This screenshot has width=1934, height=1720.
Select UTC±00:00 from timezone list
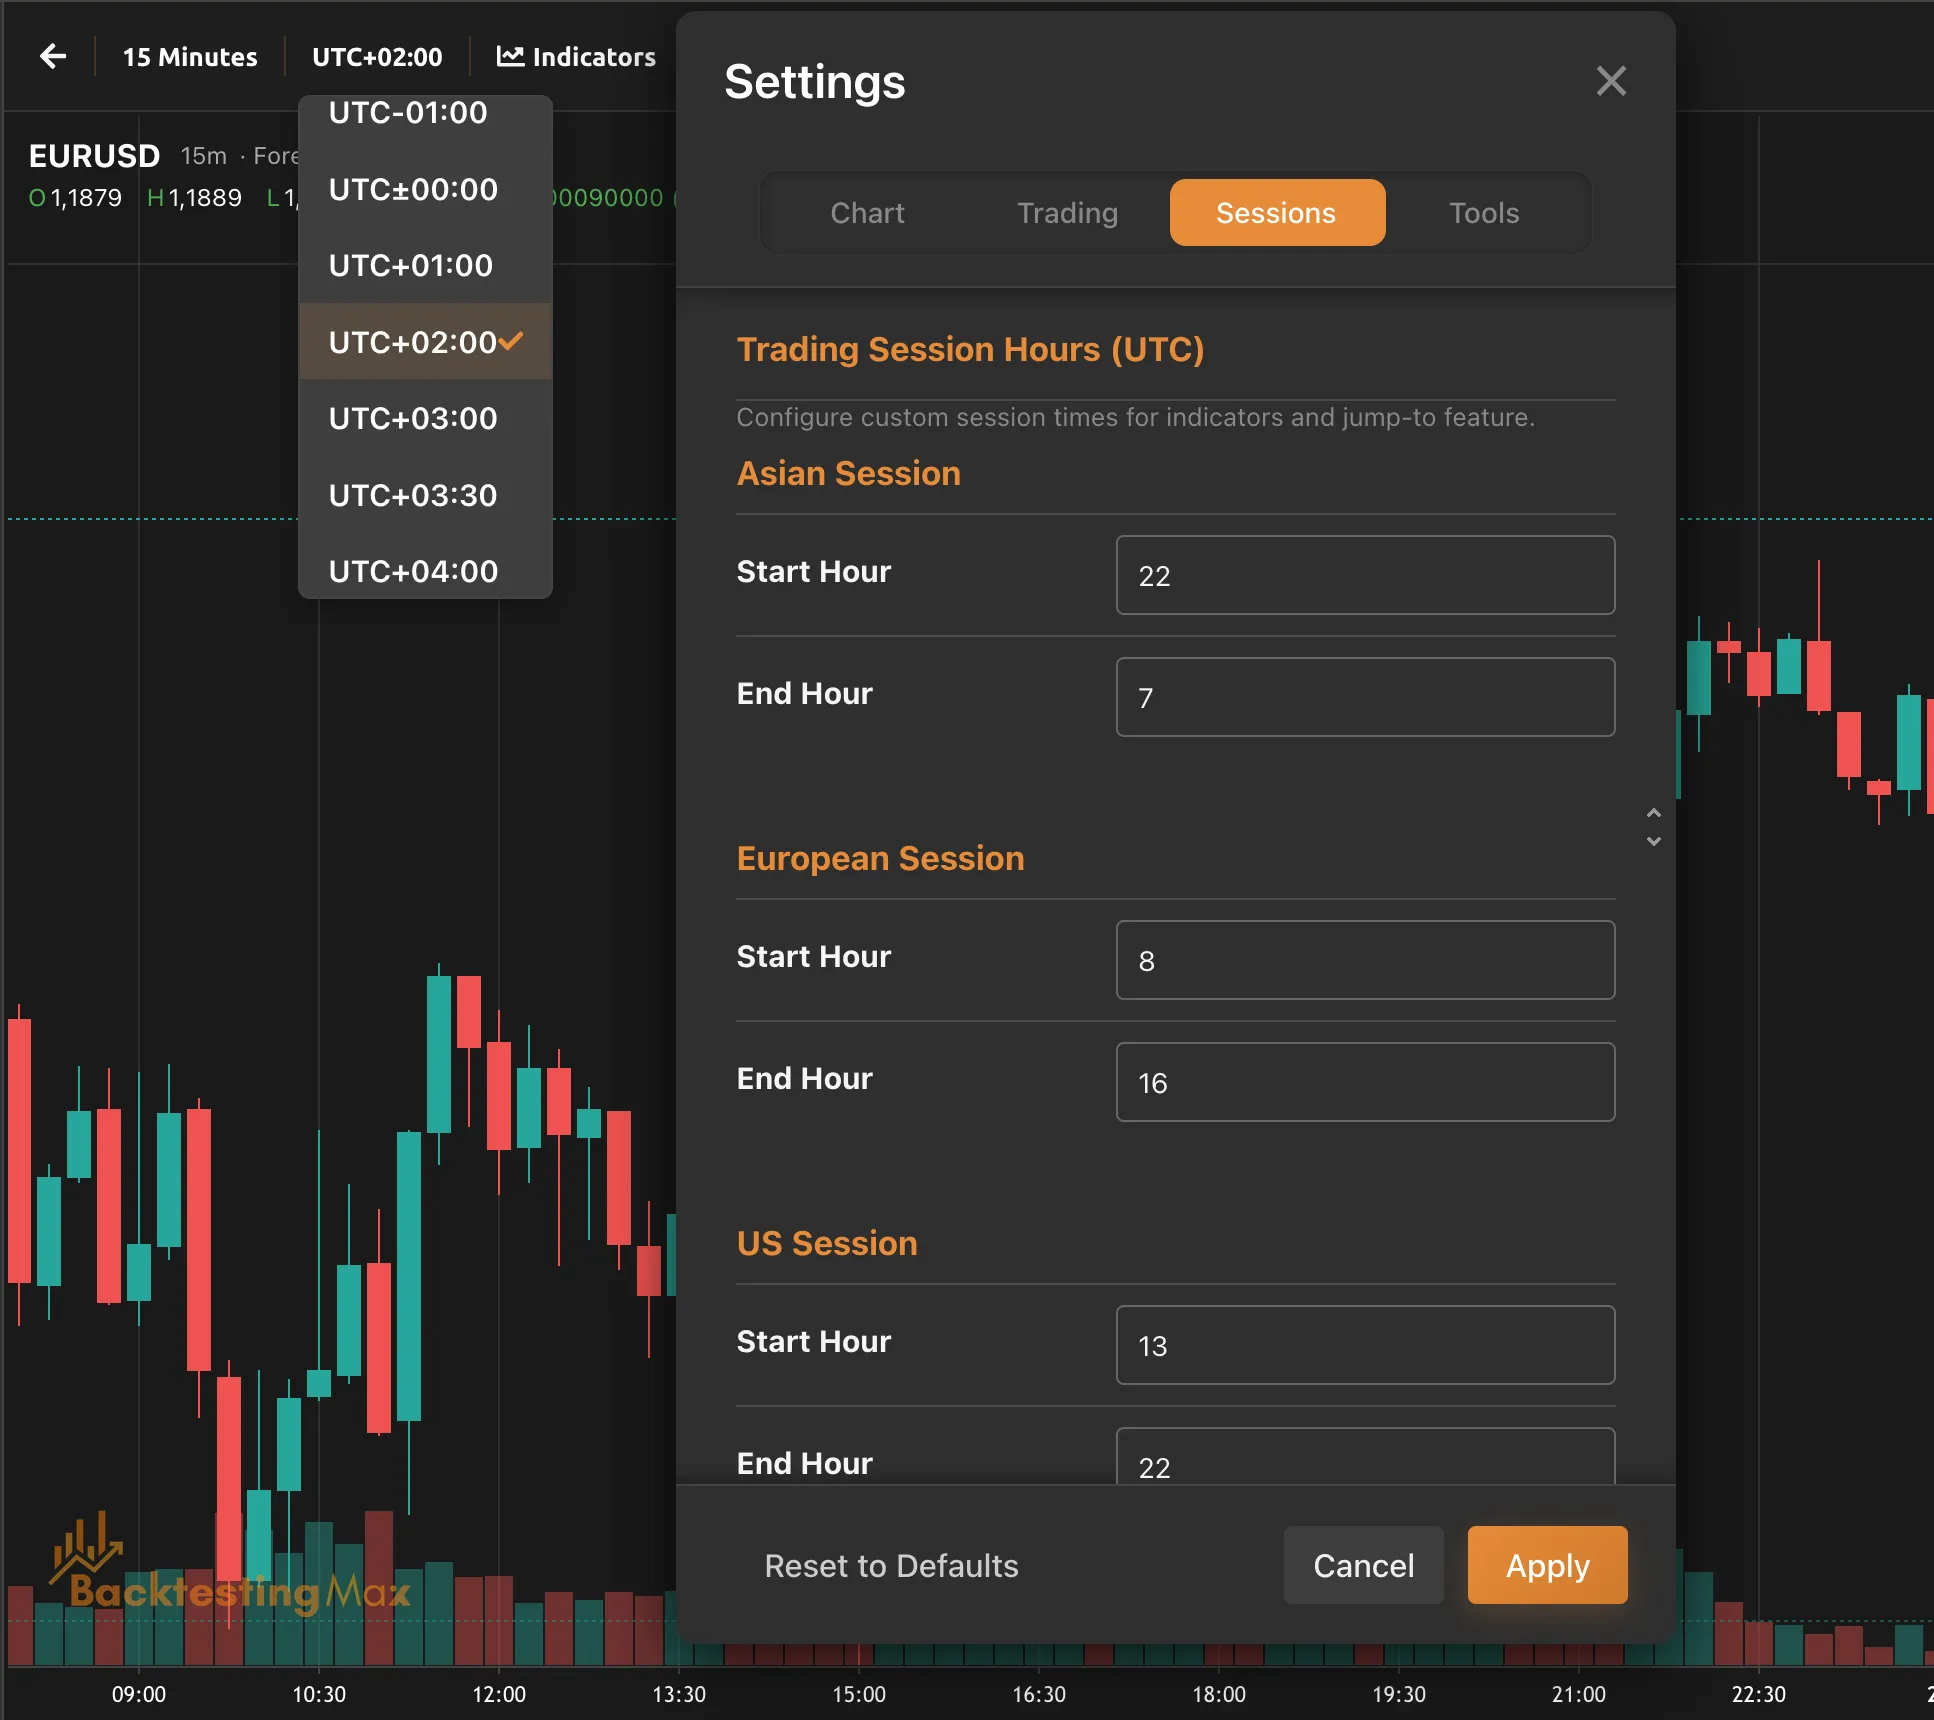[426, 189]
